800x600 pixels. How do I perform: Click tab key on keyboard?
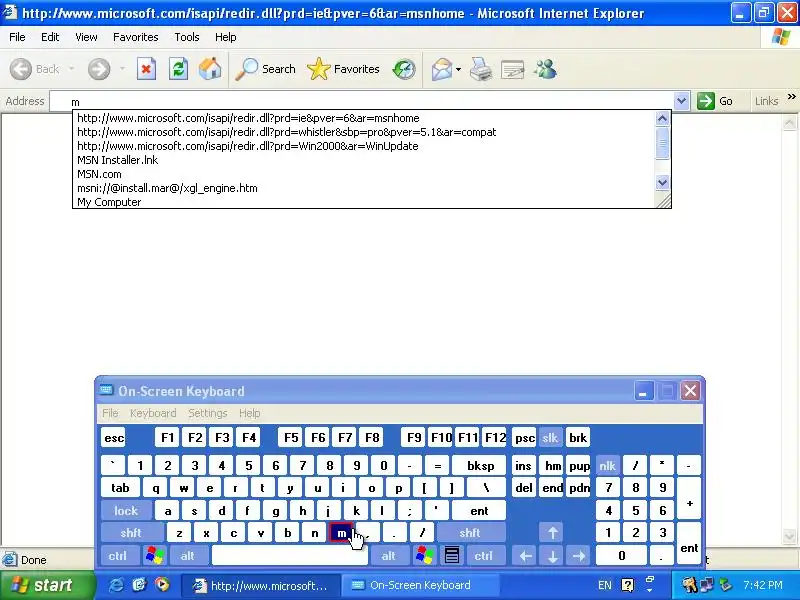click(x=120, y=488)
